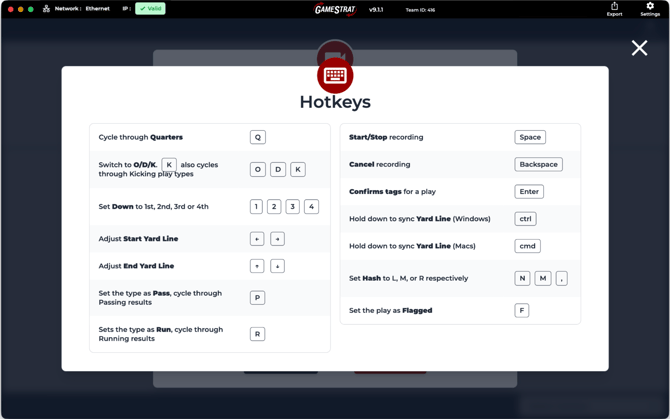Click the Q key badge
The width and height of the screenshot is (670, 419).
[x=258, y=137]
